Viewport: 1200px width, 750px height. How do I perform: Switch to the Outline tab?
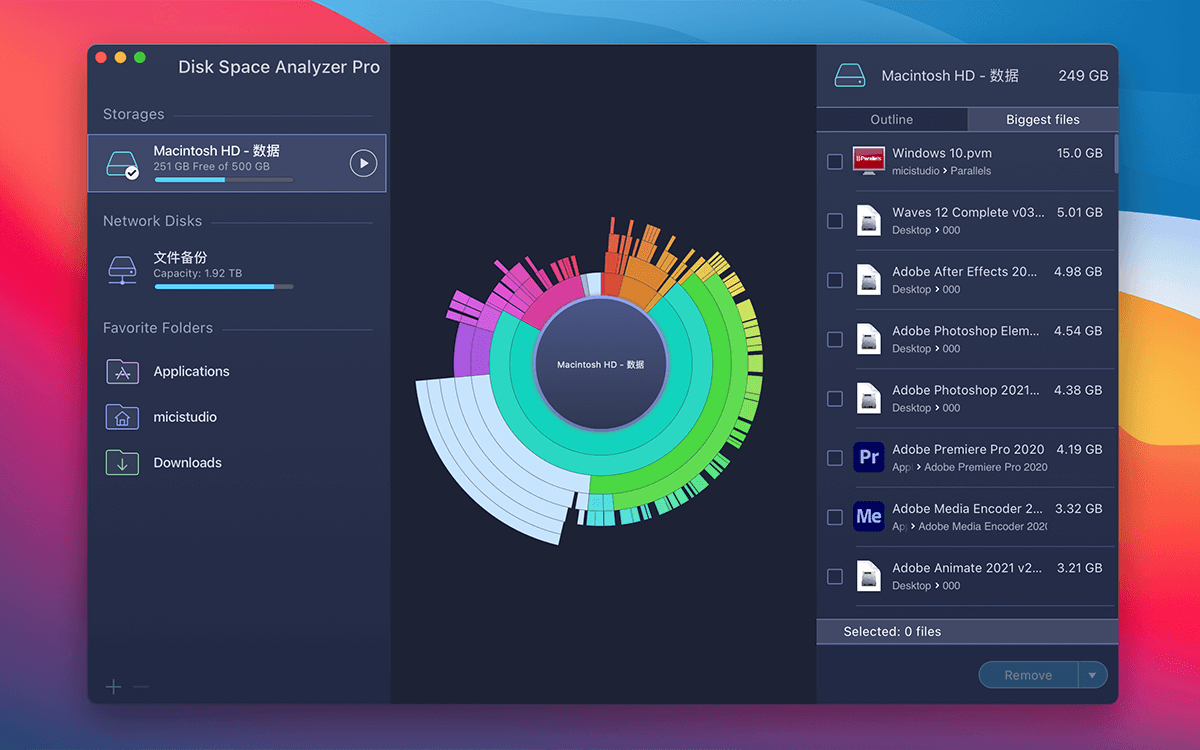tap(892, 120)
